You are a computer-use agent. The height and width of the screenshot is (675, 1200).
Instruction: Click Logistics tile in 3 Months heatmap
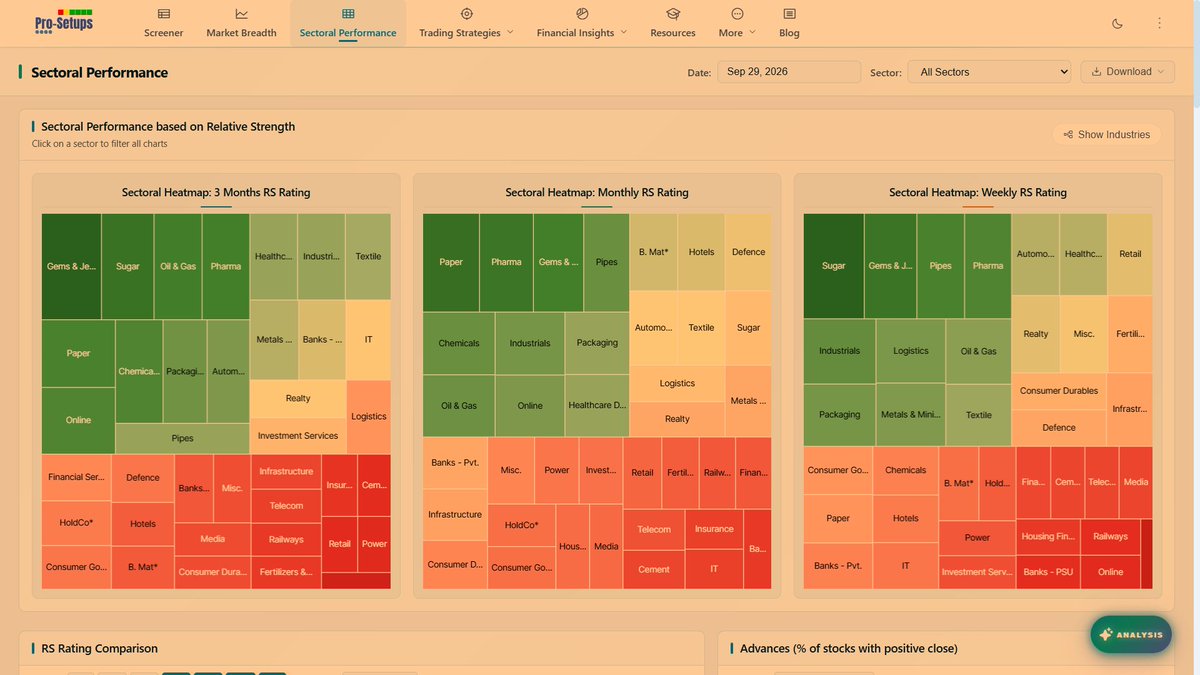(x=368, y=417)
